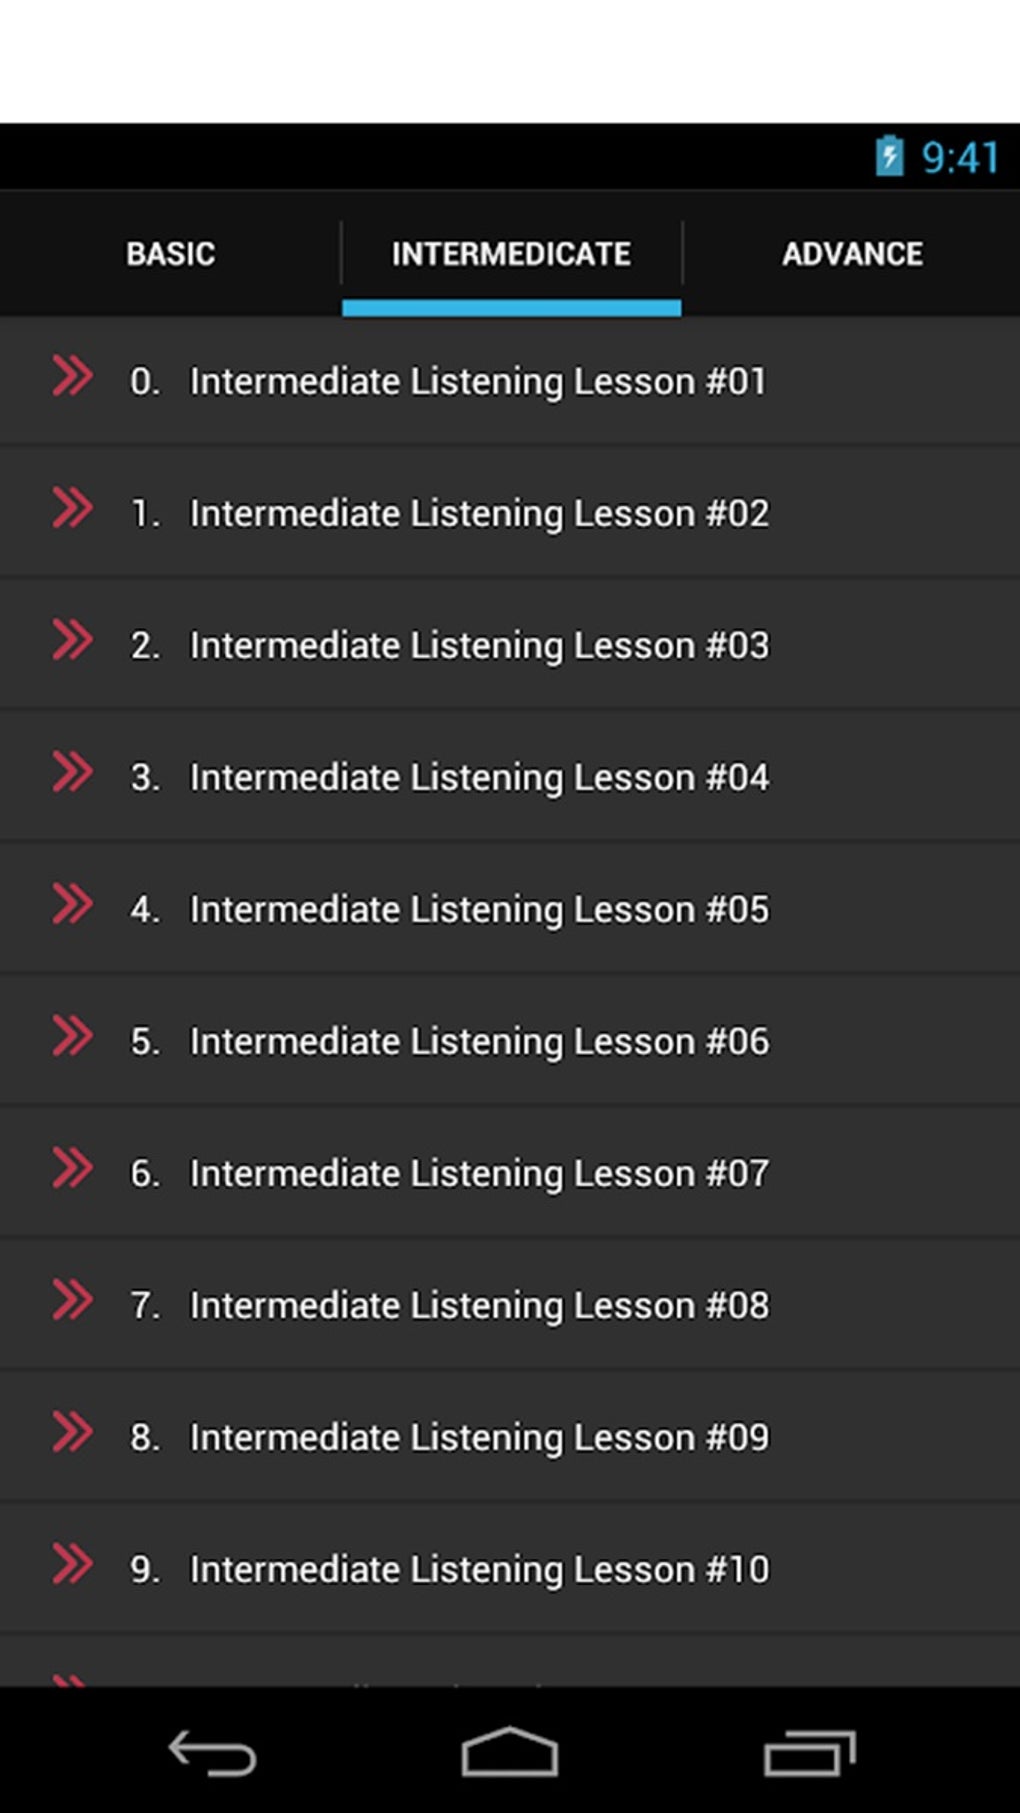Tap the partially visible lesson row at bottom
Image resolution: width=1020 pixels, height=1813 pixels.
tap(510, 1661)
